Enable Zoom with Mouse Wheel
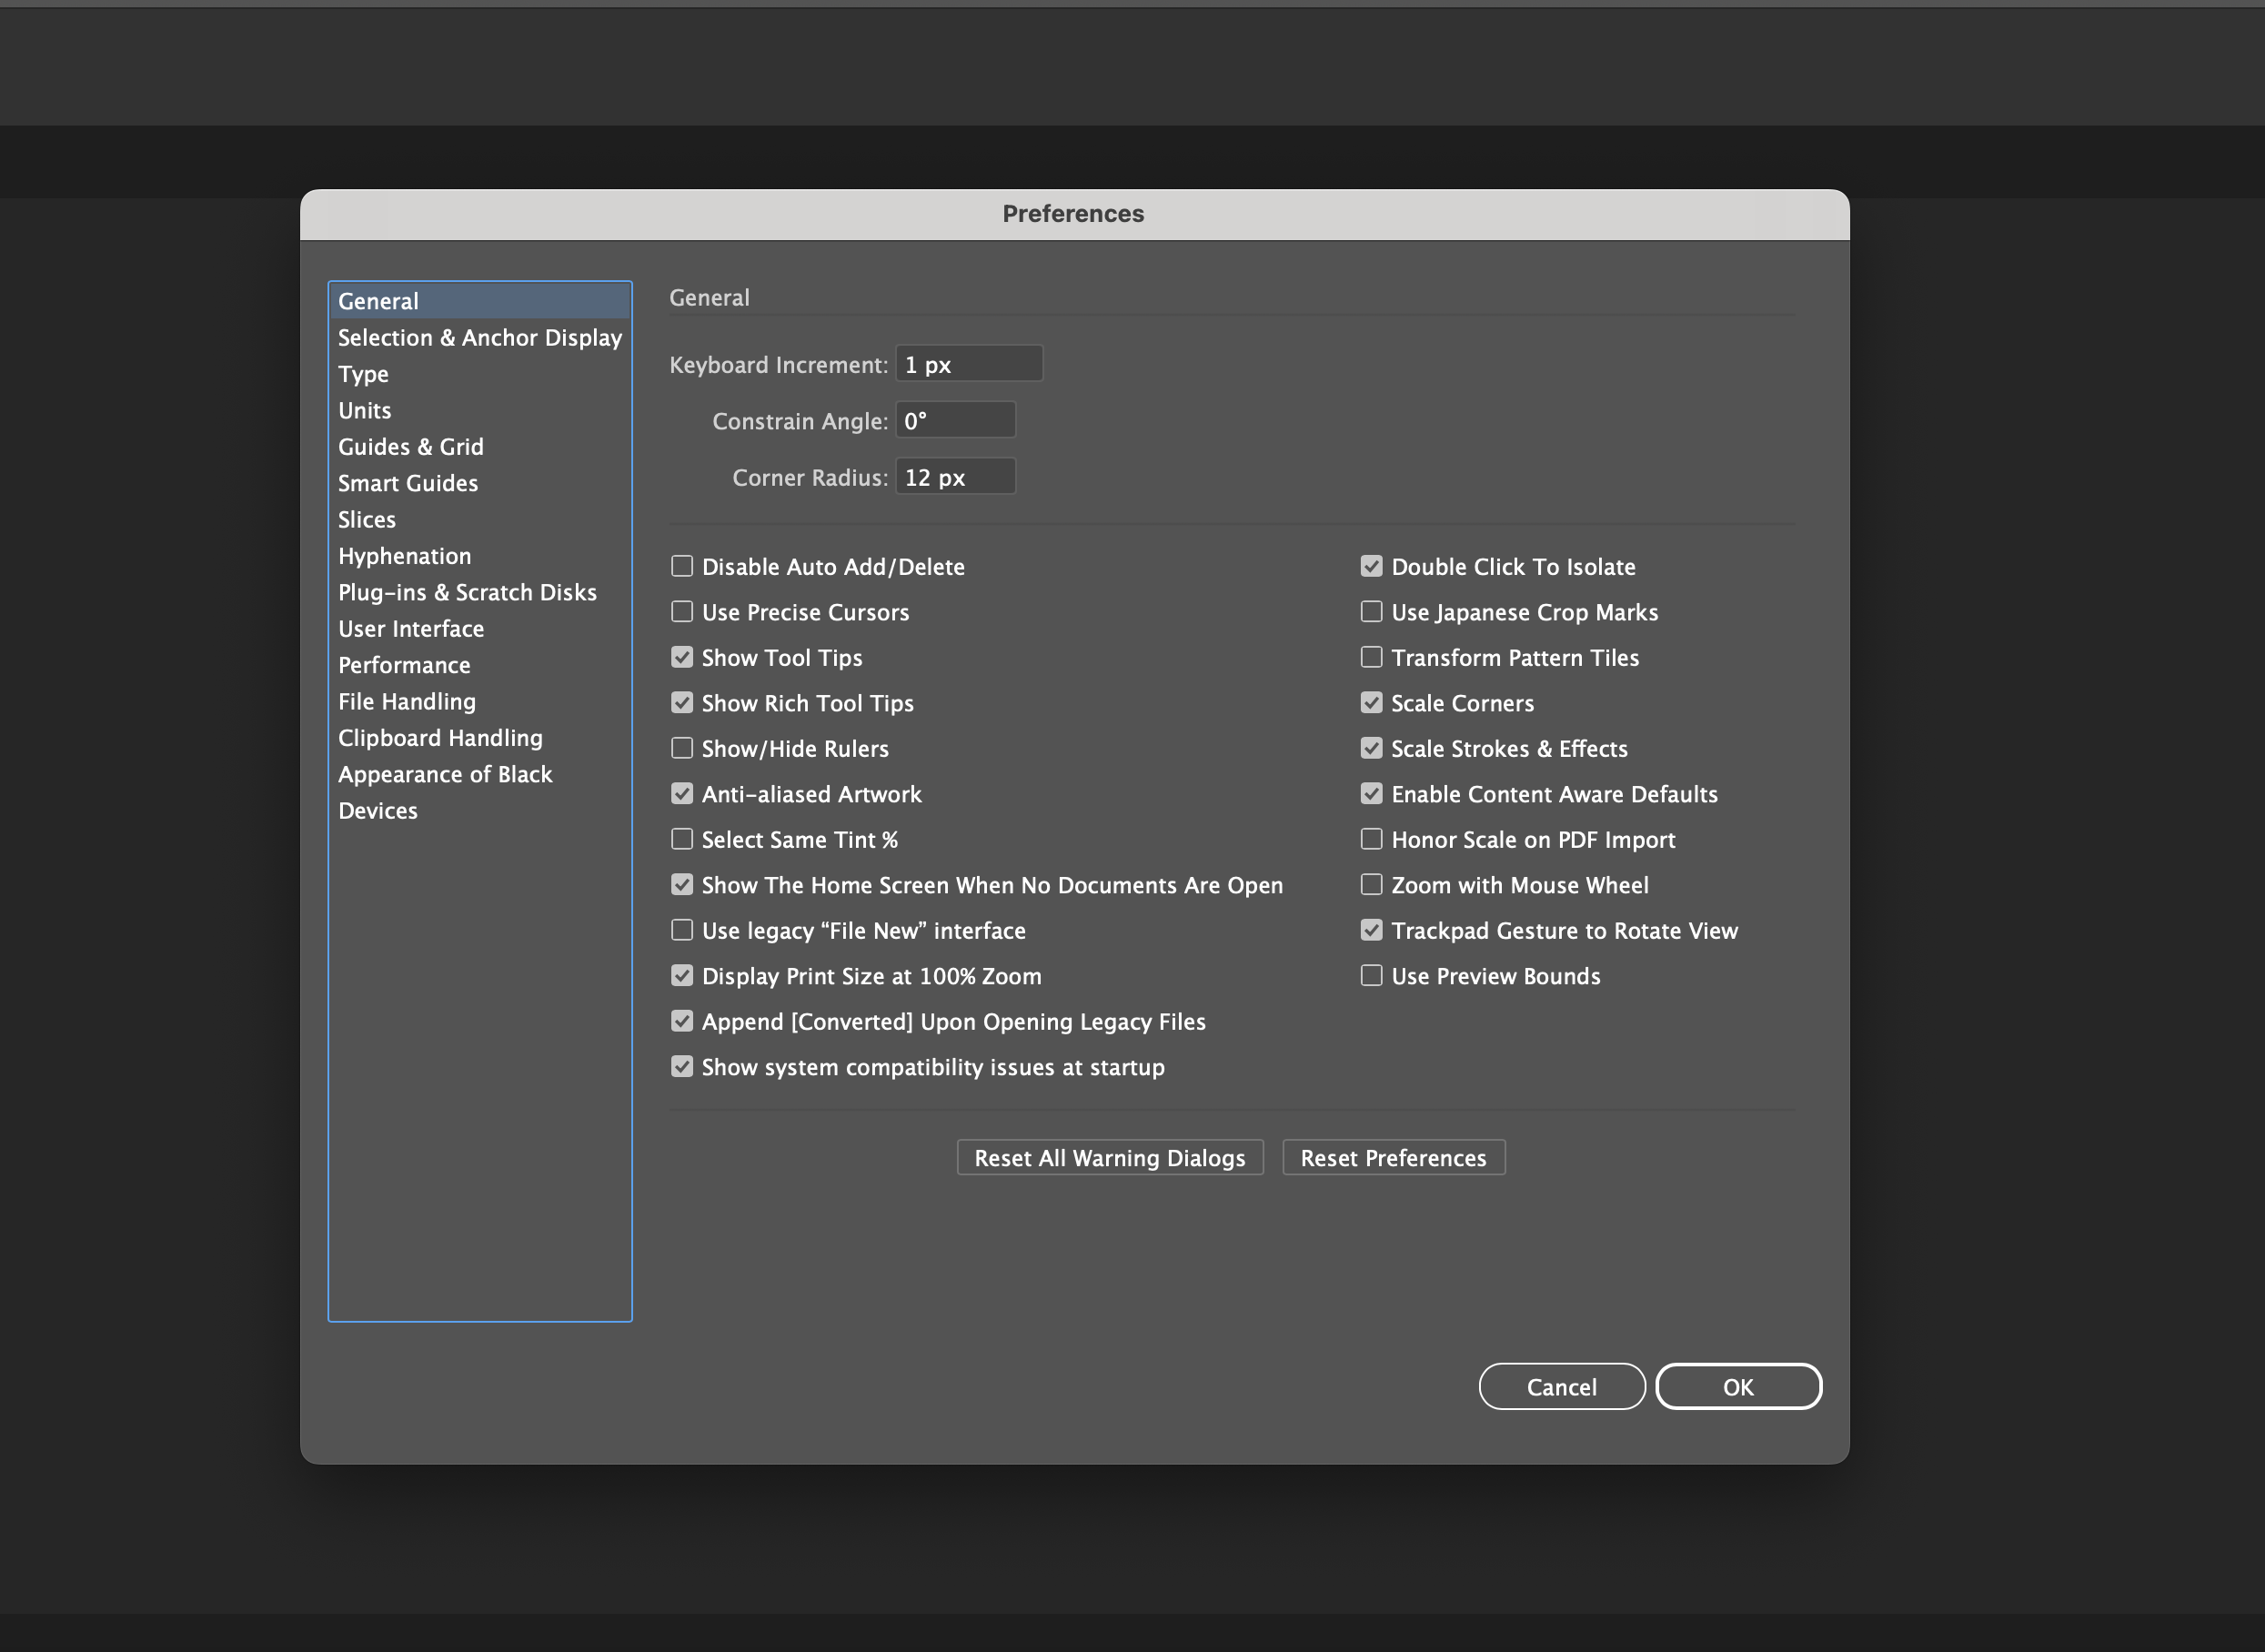The image size is (2265, 1652). pyautogui.click(x=1371, y=884)
